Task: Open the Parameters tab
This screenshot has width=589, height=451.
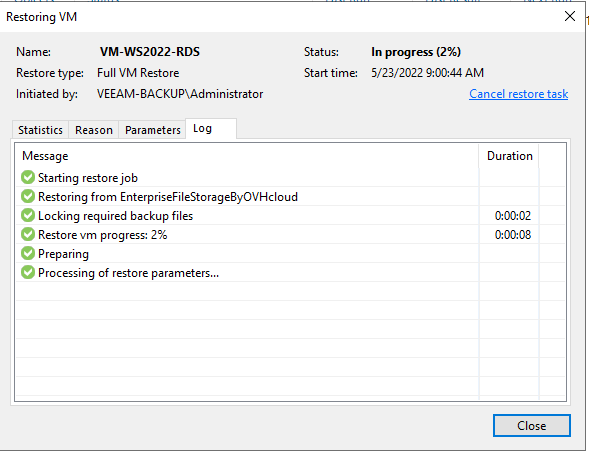Action: (153, 130)
